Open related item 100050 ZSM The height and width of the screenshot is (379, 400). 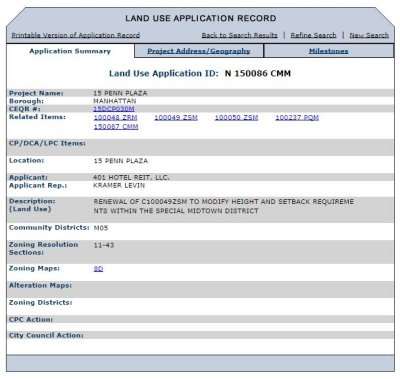coord(237,117)
